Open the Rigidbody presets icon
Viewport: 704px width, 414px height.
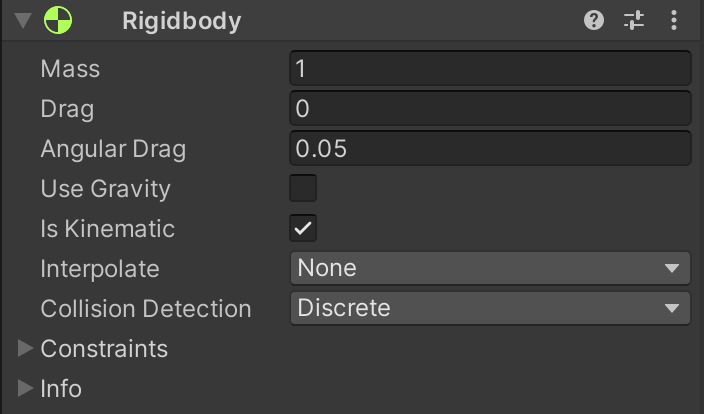click(x=634, y=20)
